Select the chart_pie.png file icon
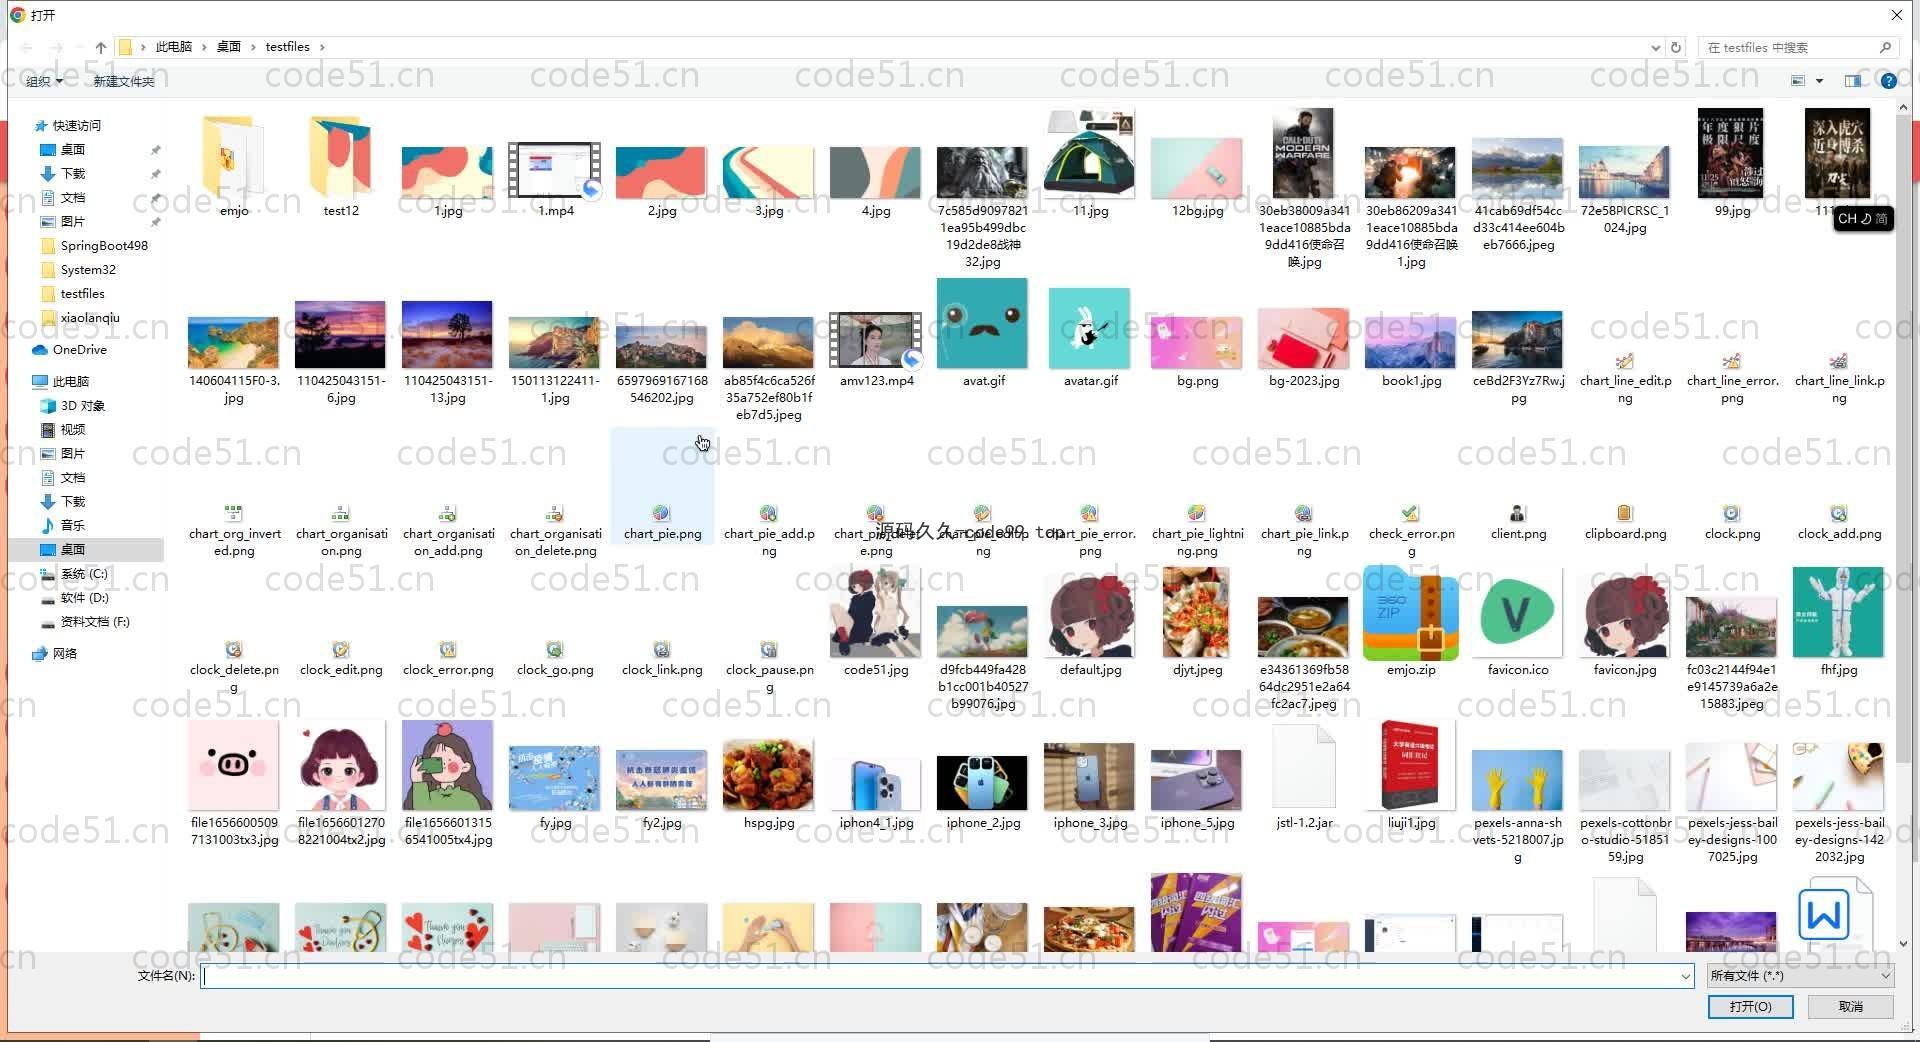1920x1042 pixels. click(661, 513)
